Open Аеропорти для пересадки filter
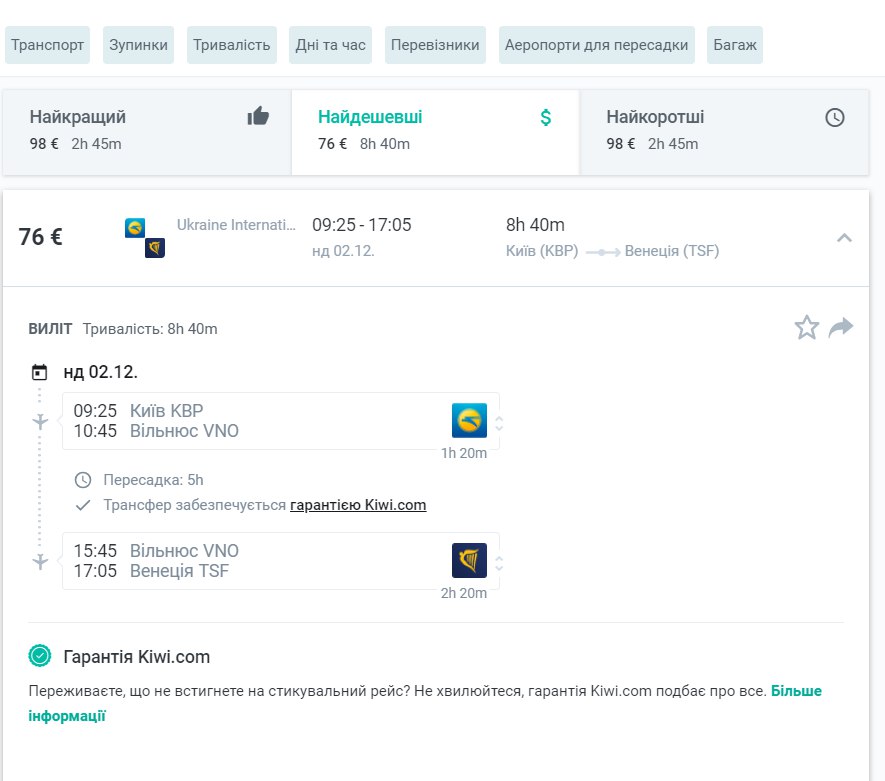Image resolution: width=885 pixels, height=781 pixels. point(597,45)
